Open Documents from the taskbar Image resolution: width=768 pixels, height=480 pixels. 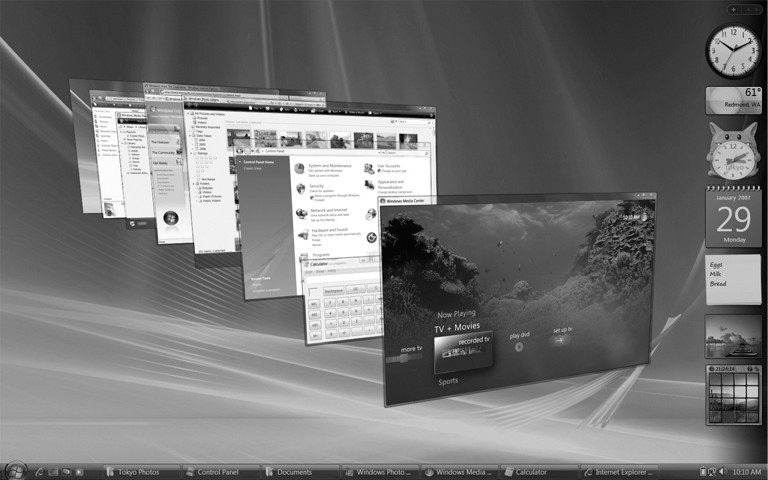[x=295, y=471]
